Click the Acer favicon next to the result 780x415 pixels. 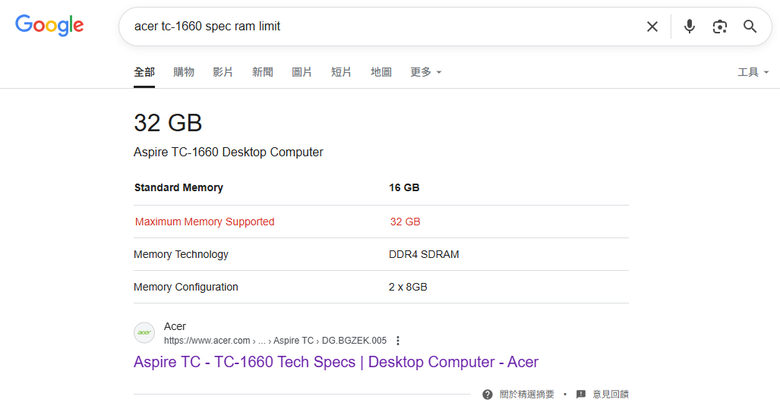(x=144, y=333)
